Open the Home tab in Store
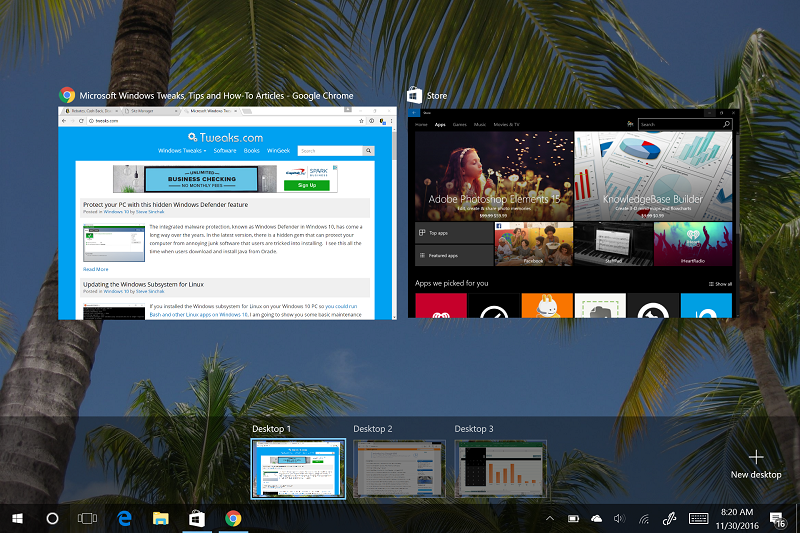The height and width of the screenshot is (533, 800). [421, 124]
